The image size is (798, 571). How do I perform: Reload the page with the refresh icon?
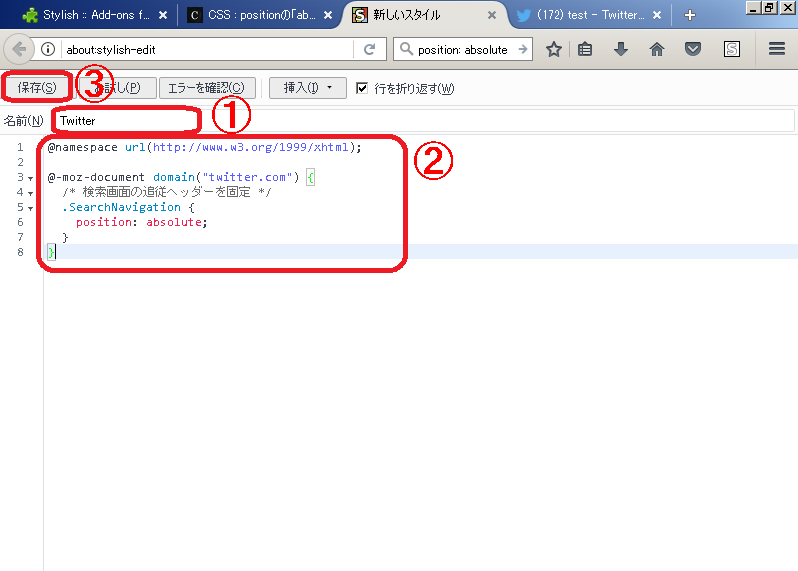tap(369, 49)
